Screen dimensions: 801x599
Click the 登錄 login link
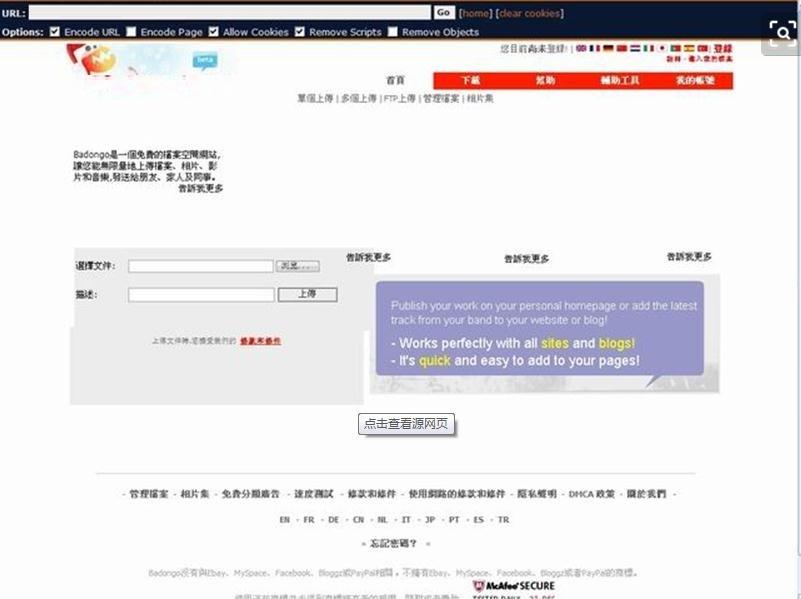click(x=723, y=49)
